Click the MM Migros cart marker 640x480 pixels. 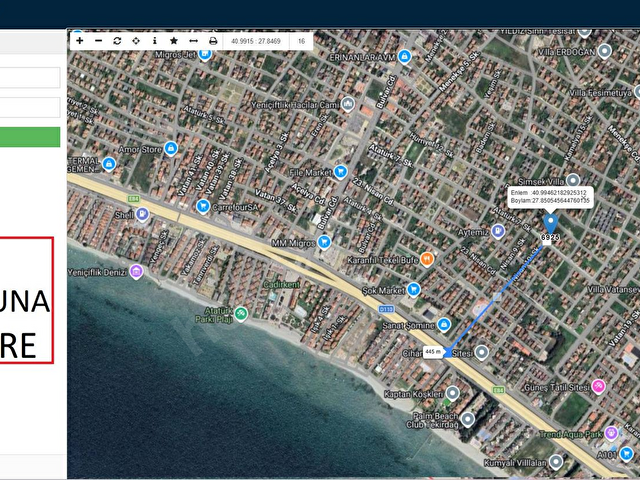324,242
